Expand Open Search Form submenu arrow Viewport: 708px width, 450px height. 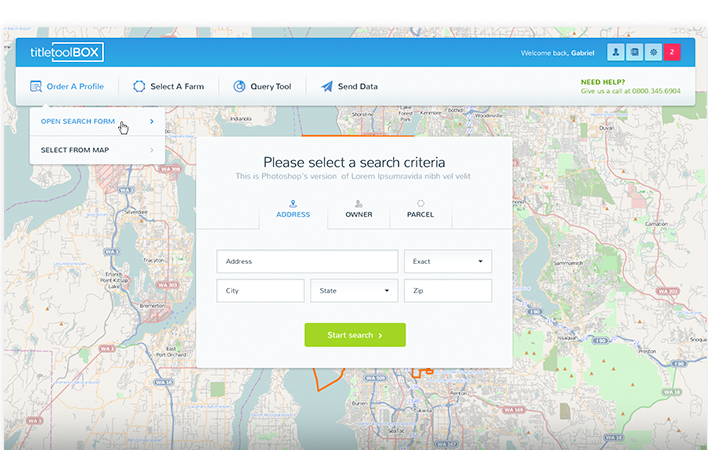[x=152, y=122]
